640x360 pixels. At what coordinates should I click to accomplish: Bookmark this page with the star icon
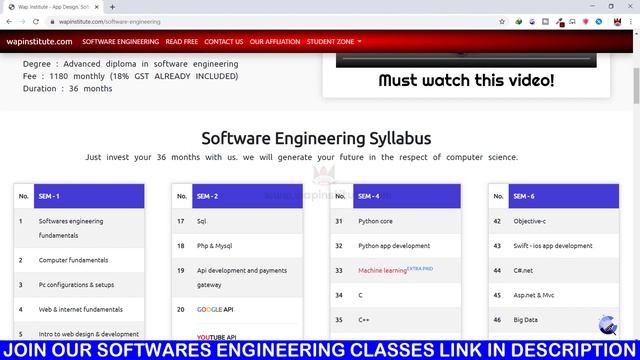(502, 22)
